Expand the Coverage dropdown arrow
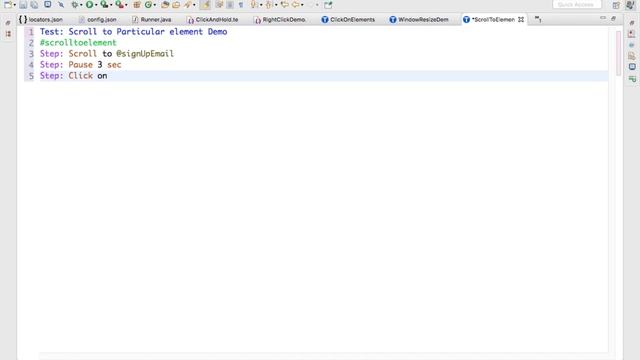This screenshot has width=640, height=360. pyautogui.click(x=111, y=5)
